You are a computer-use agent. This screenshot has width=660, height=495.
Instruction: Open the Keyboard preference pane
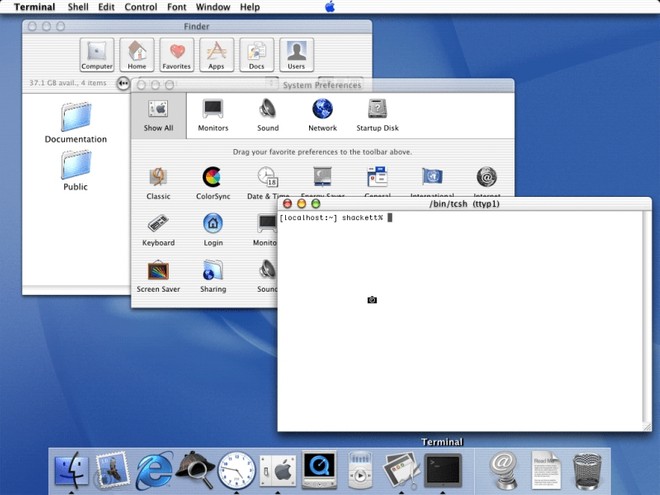[x=158, y=230]
